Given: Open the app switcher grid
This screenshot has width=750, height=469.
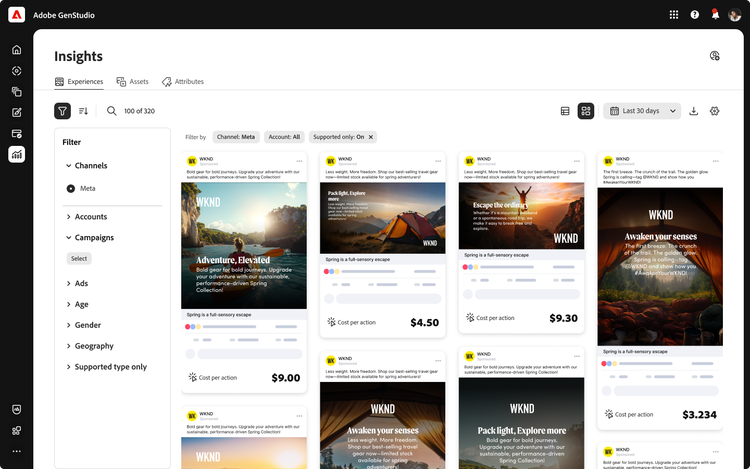Looking at the screenshot, I should click(674, 15).
